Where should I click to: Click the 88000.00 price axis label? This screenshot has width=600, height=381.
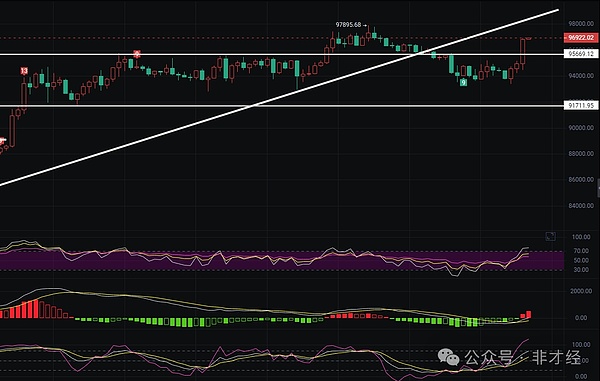[x=581, y=154]
